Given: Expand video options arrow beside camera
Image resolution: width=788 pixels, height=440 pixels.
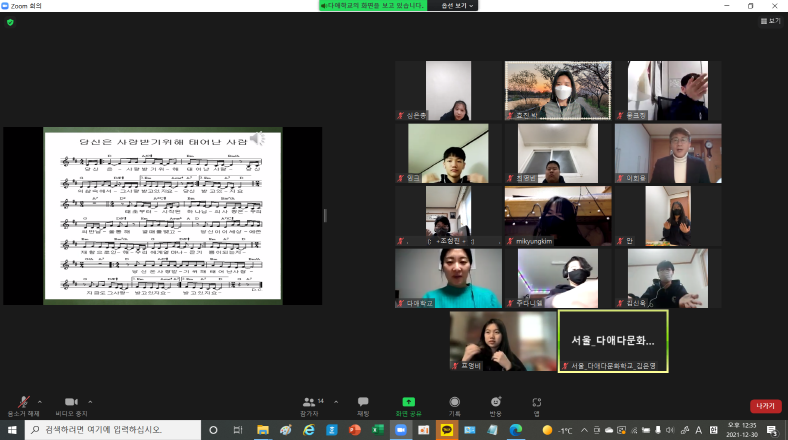Looking at the screenshot, I should click(90, 402).
